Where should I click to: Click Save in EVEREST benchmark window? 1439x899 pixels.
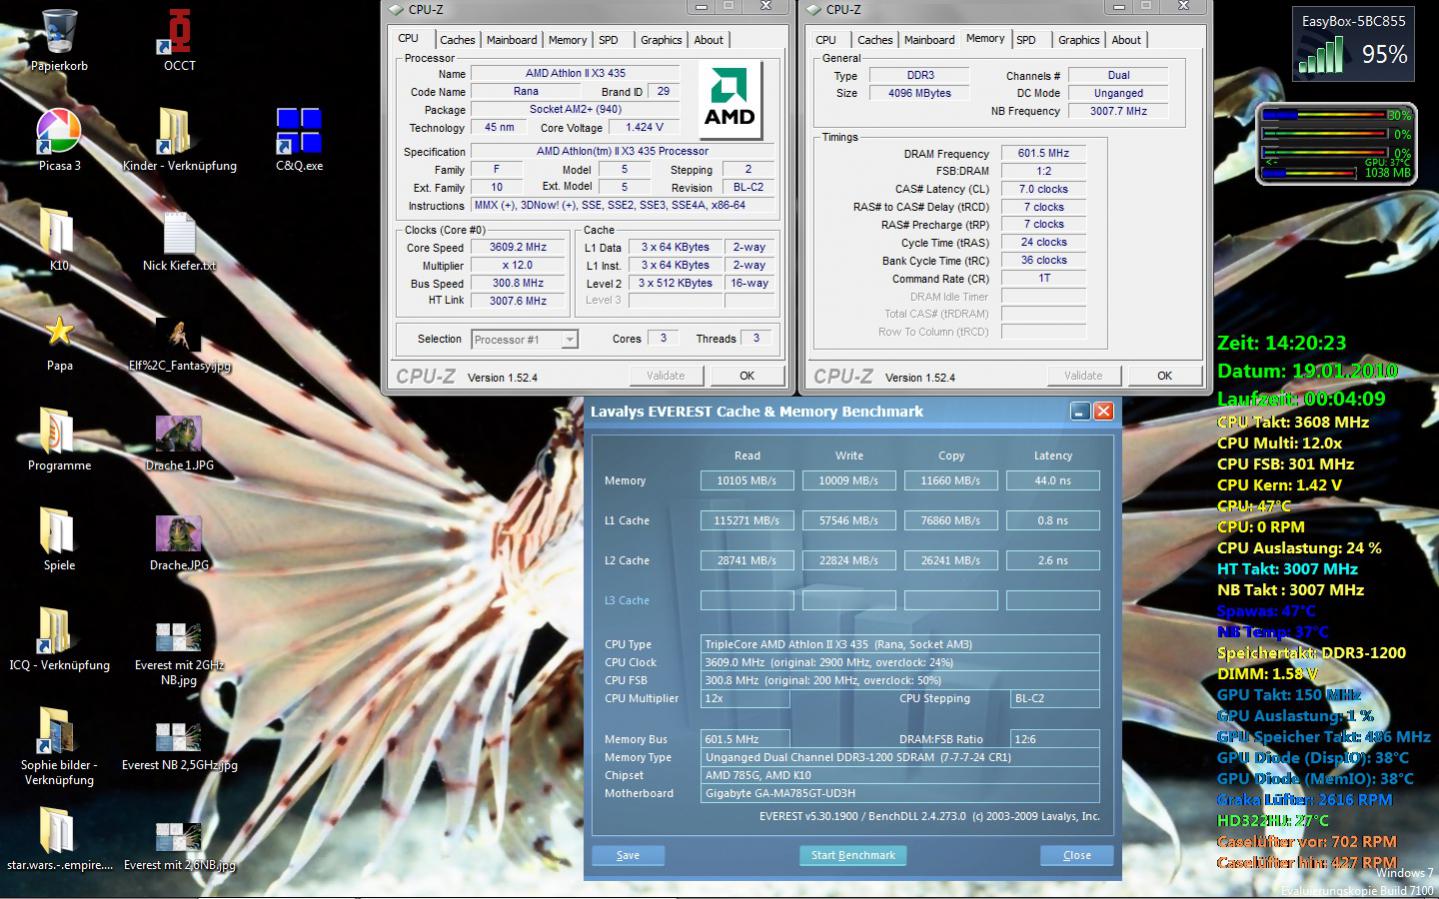(x=628, y=855)
